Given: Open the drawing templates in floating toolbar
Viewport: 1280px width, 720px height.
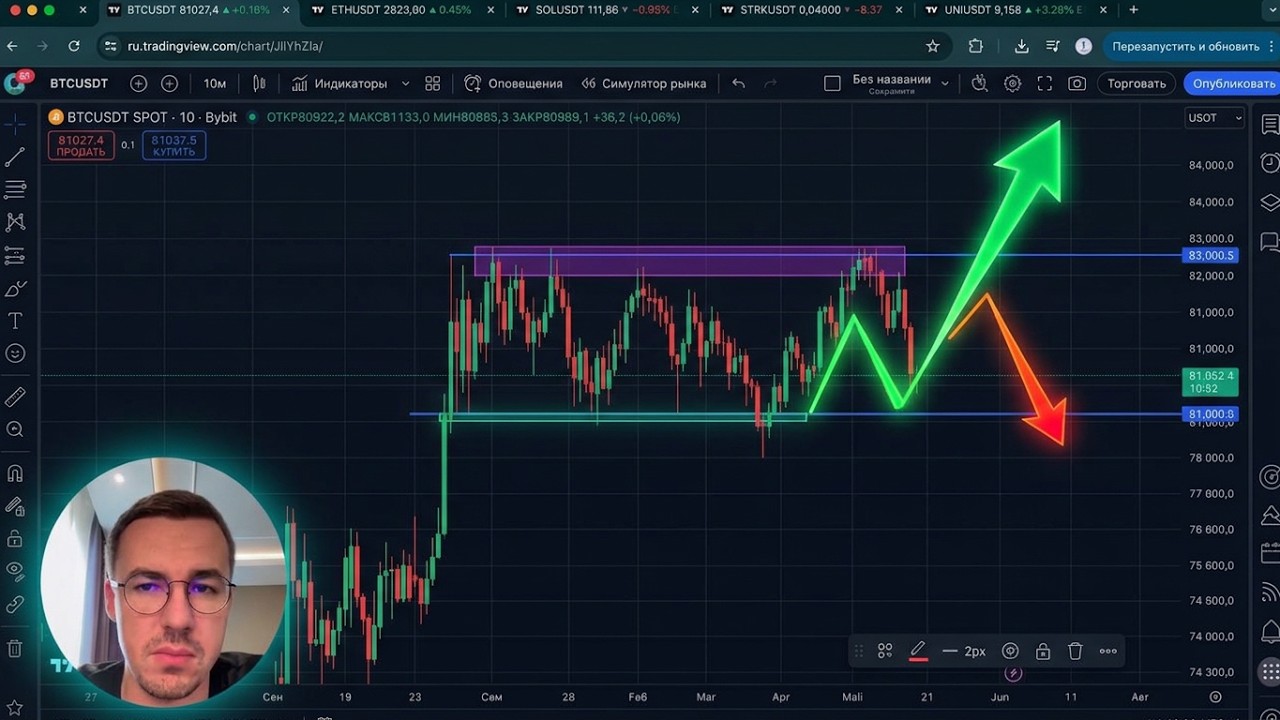Looking at the screenshot, I should [885, 651].
